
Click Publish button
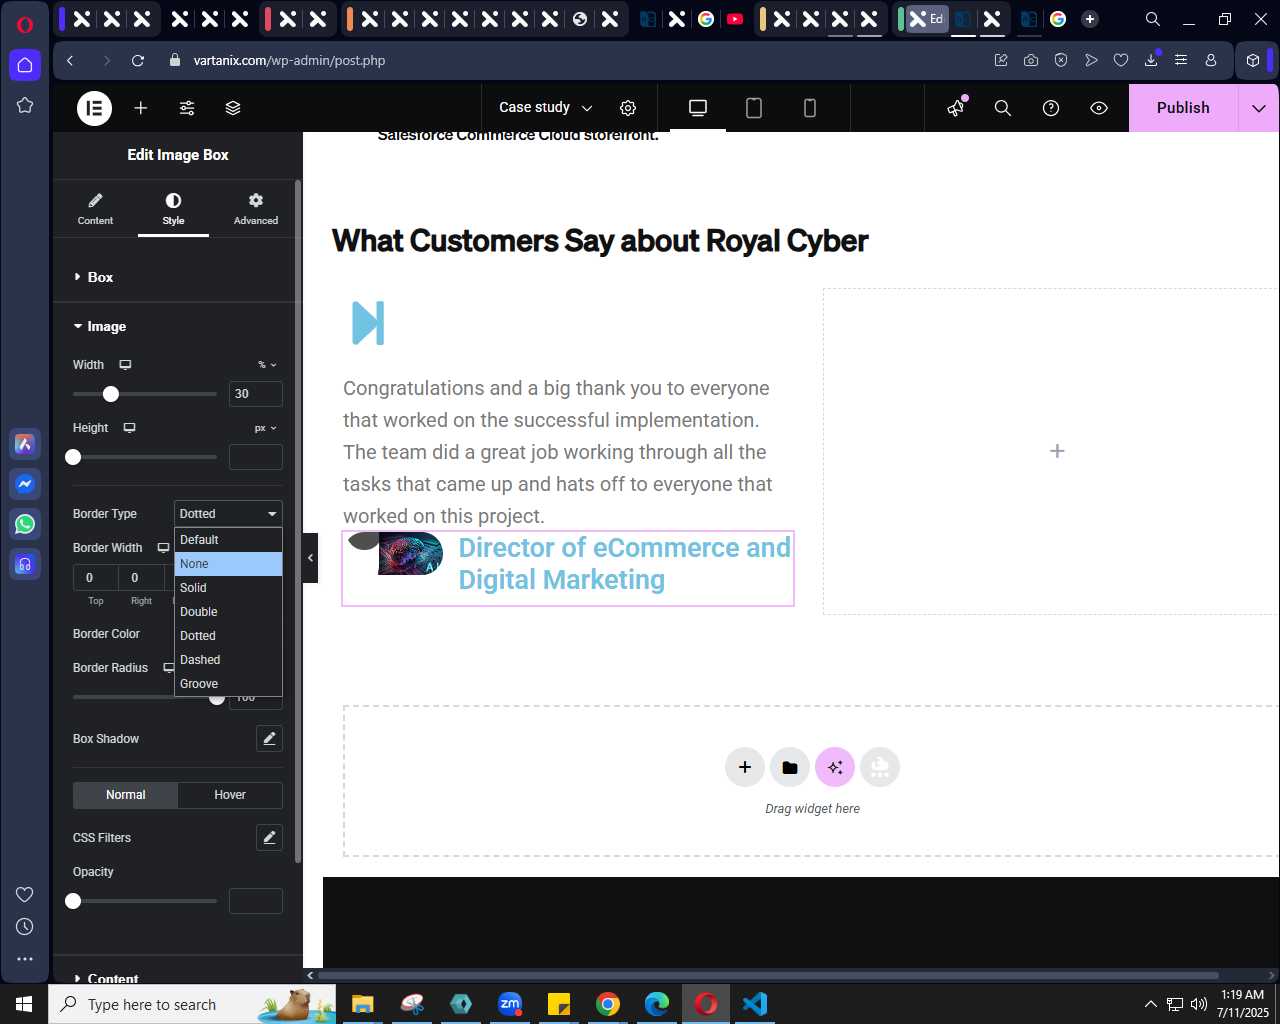point(1183,108)
